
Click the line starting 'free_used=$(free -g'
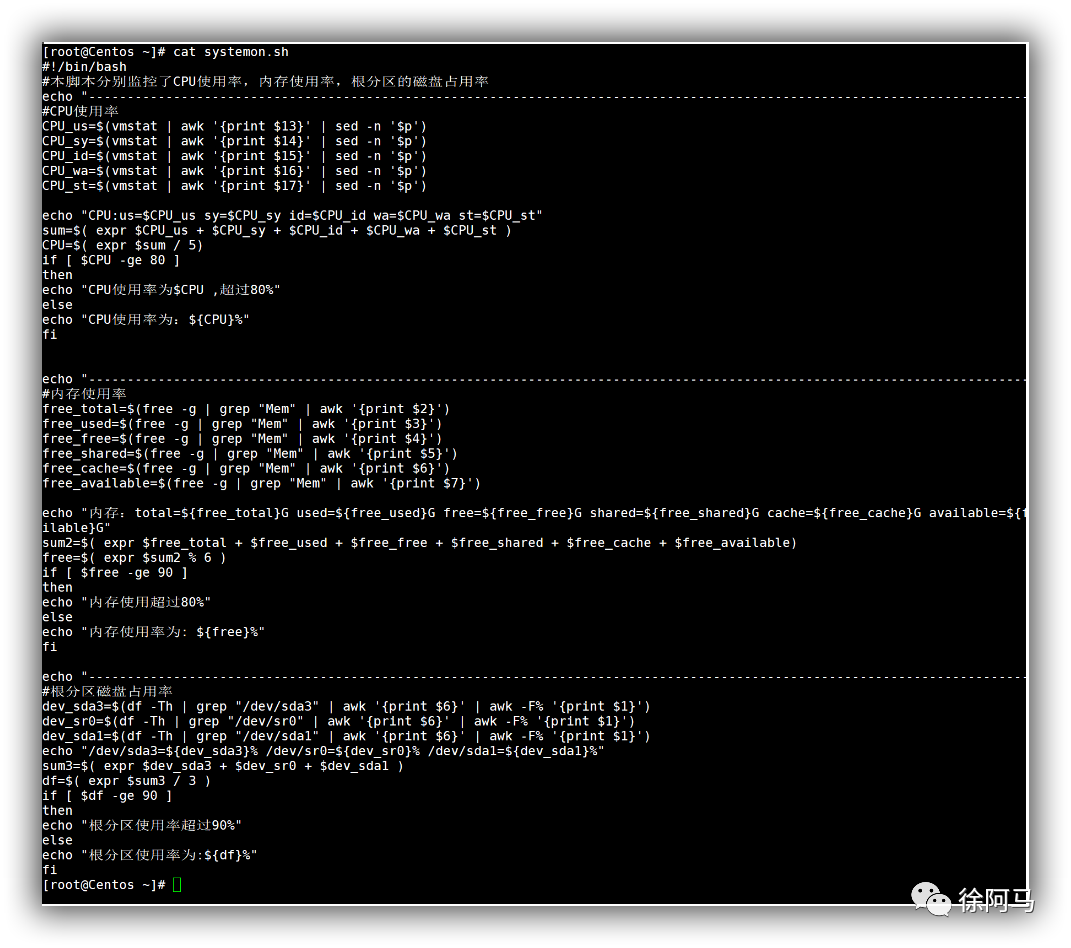click(242, 424)
